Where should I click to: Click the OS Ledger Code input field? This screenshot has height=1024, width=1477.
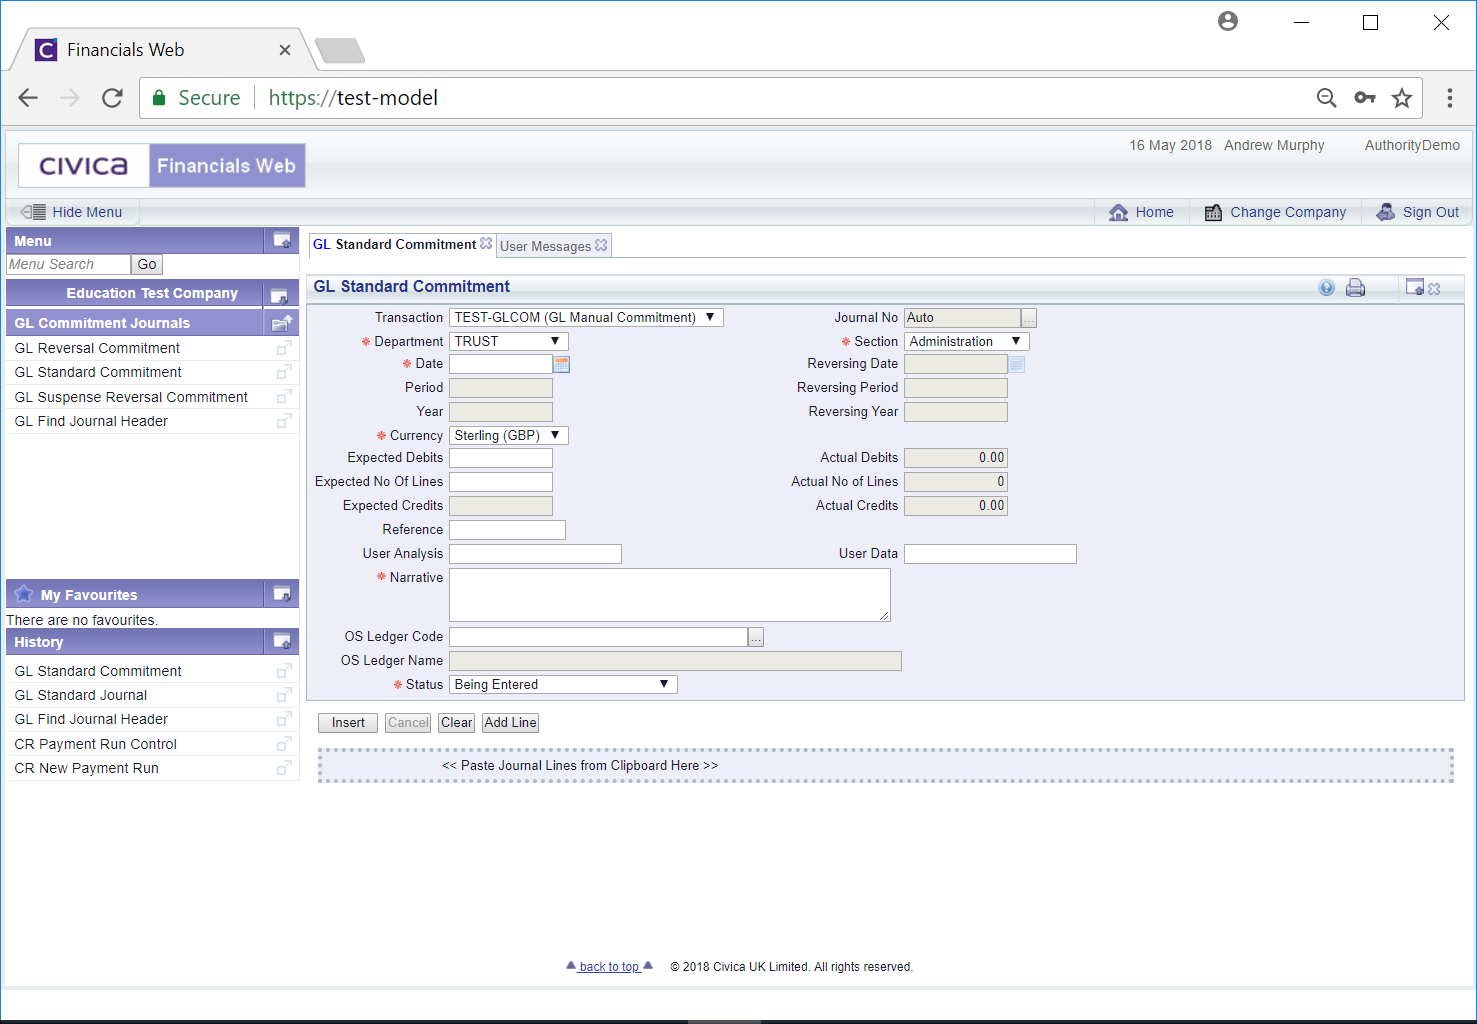coord(598,637)
